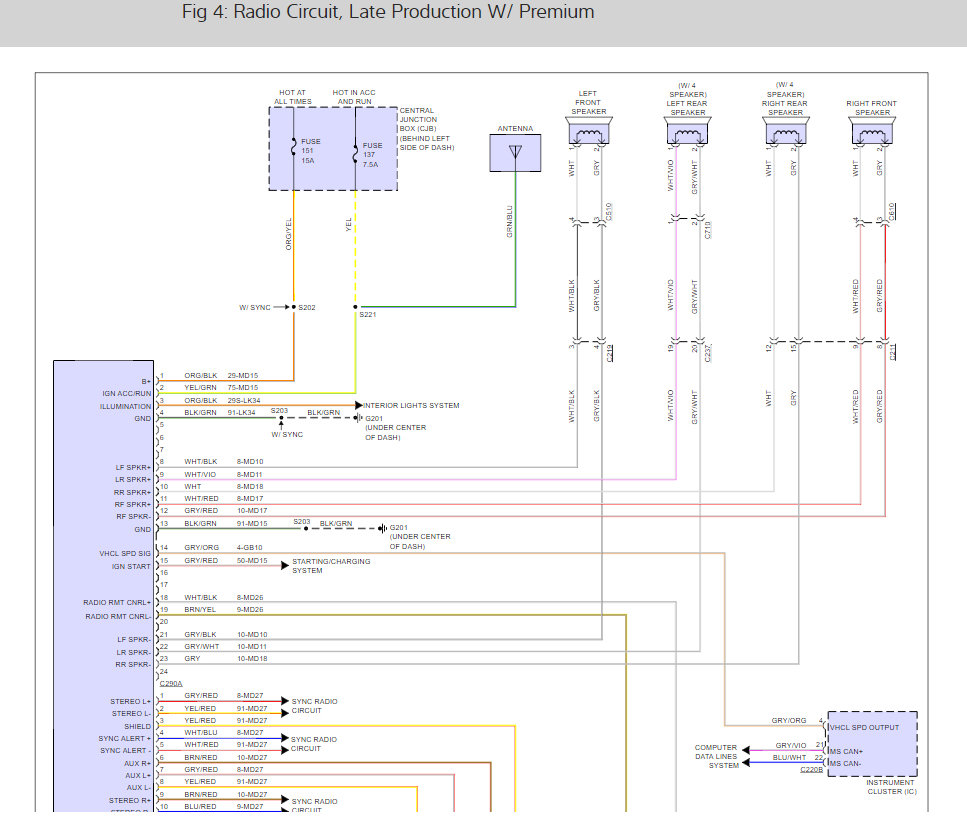
Task: Click the 'VHCL SPD SIG' pin label
Action: [125, 554]
